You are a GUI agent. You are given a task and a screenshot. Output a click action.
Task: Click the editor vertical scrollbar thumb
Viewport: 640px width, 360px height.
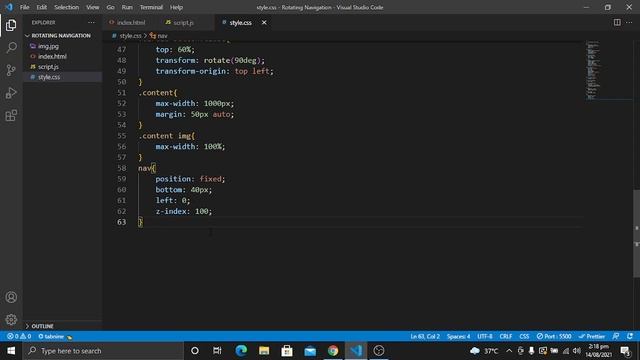click(636, 233)
